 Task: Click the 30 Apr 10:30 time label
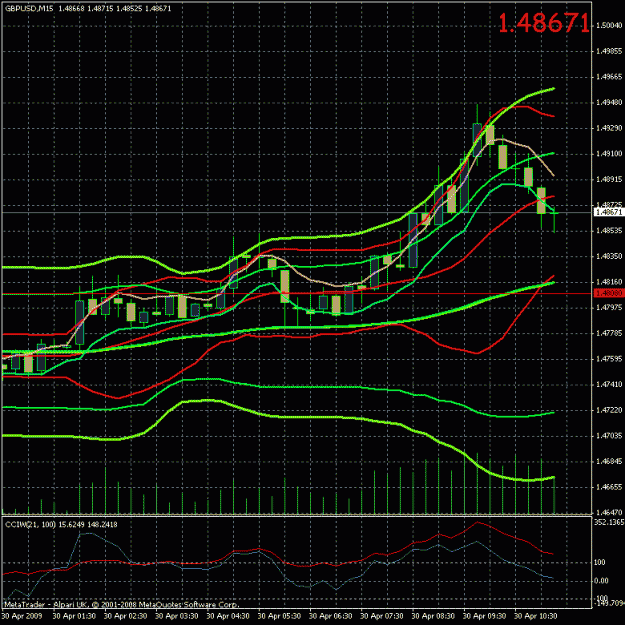[536, 616]
